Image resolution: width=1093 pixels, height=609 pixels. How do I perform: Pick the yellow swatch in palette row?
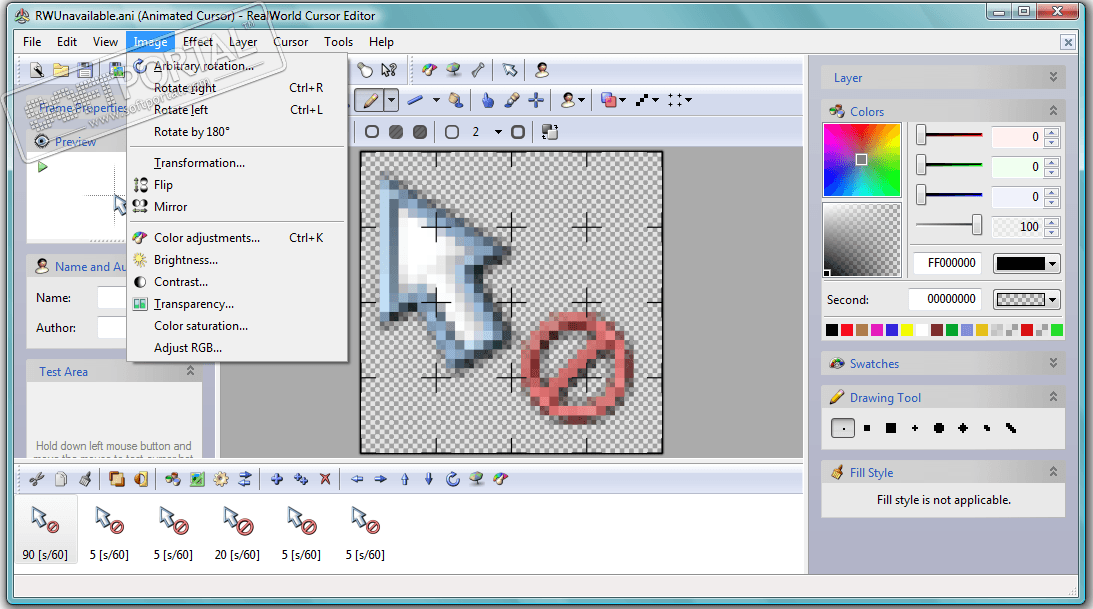pyautogui.click(x=907, y=330)
